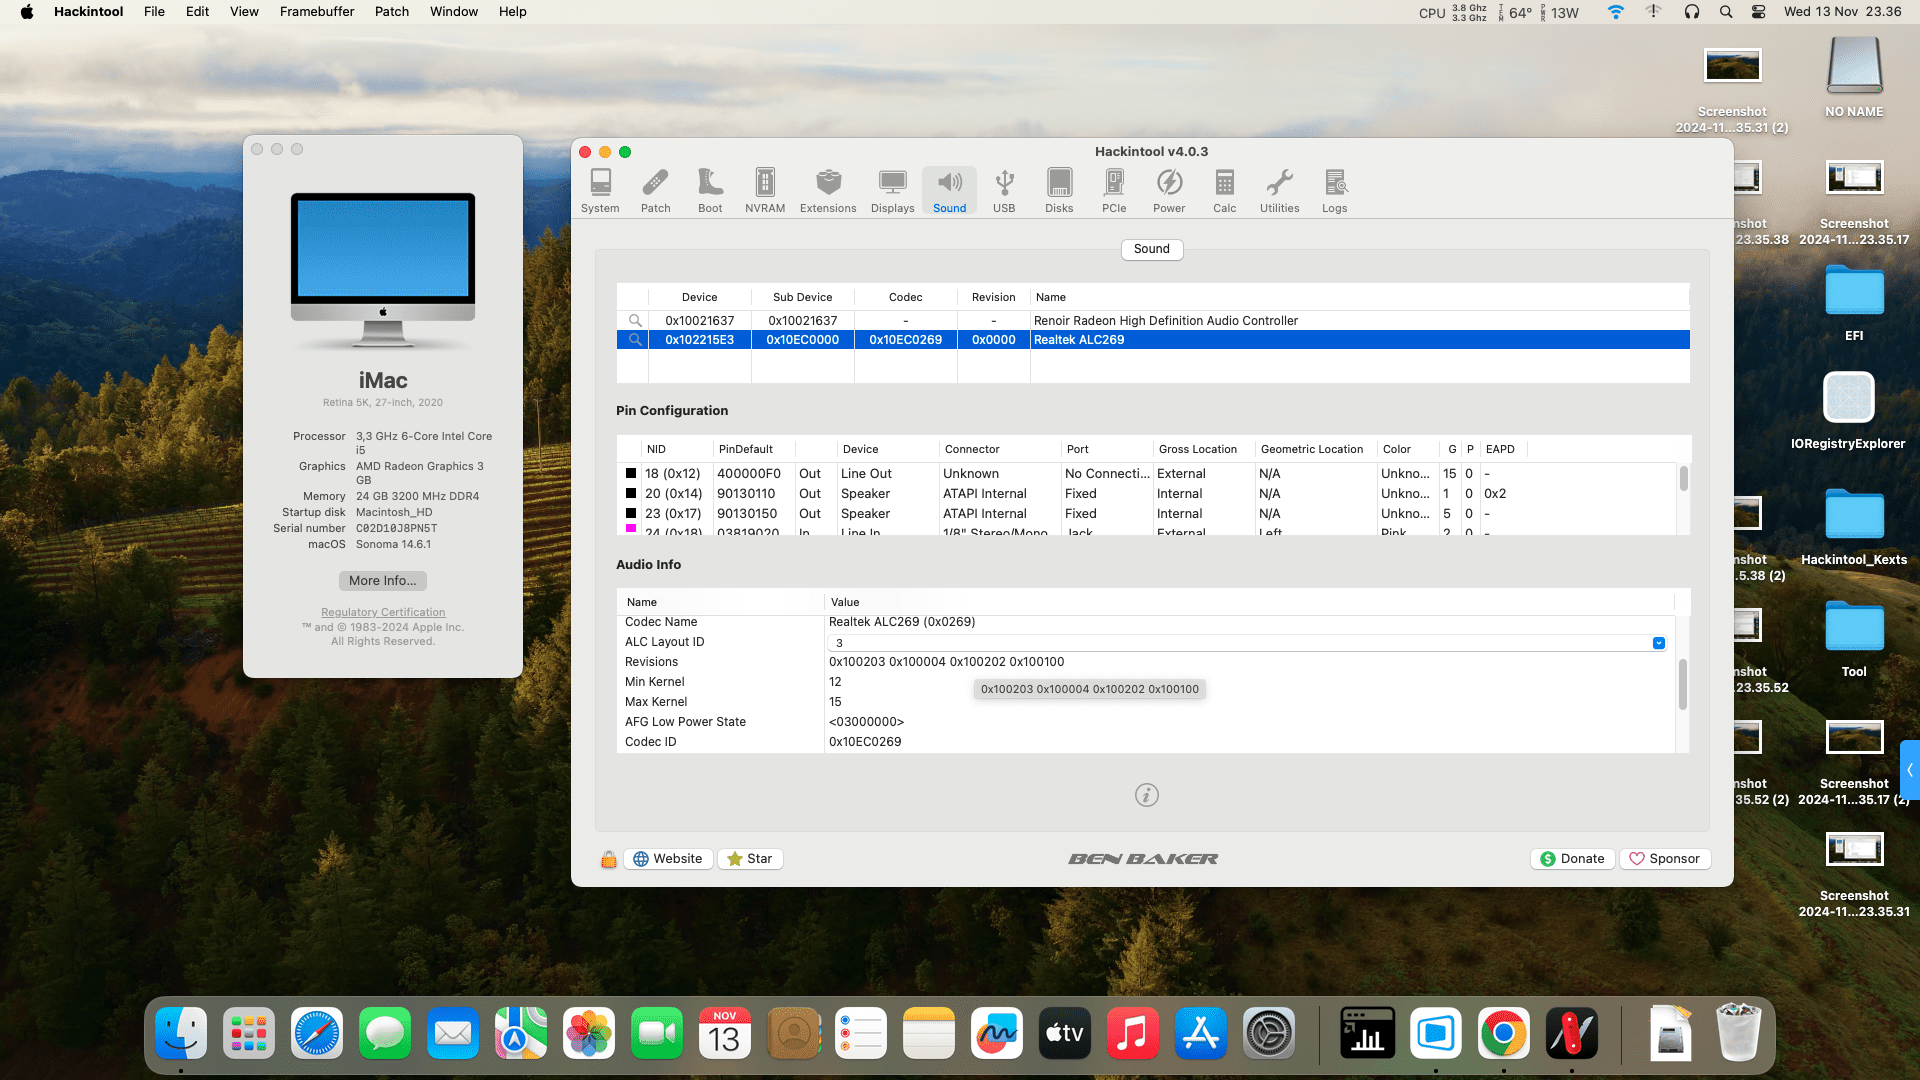Viewport: 1920px width, 1080px height.
Task: Click the Sound segmented tab label
Action: (x=1151, y=249)
